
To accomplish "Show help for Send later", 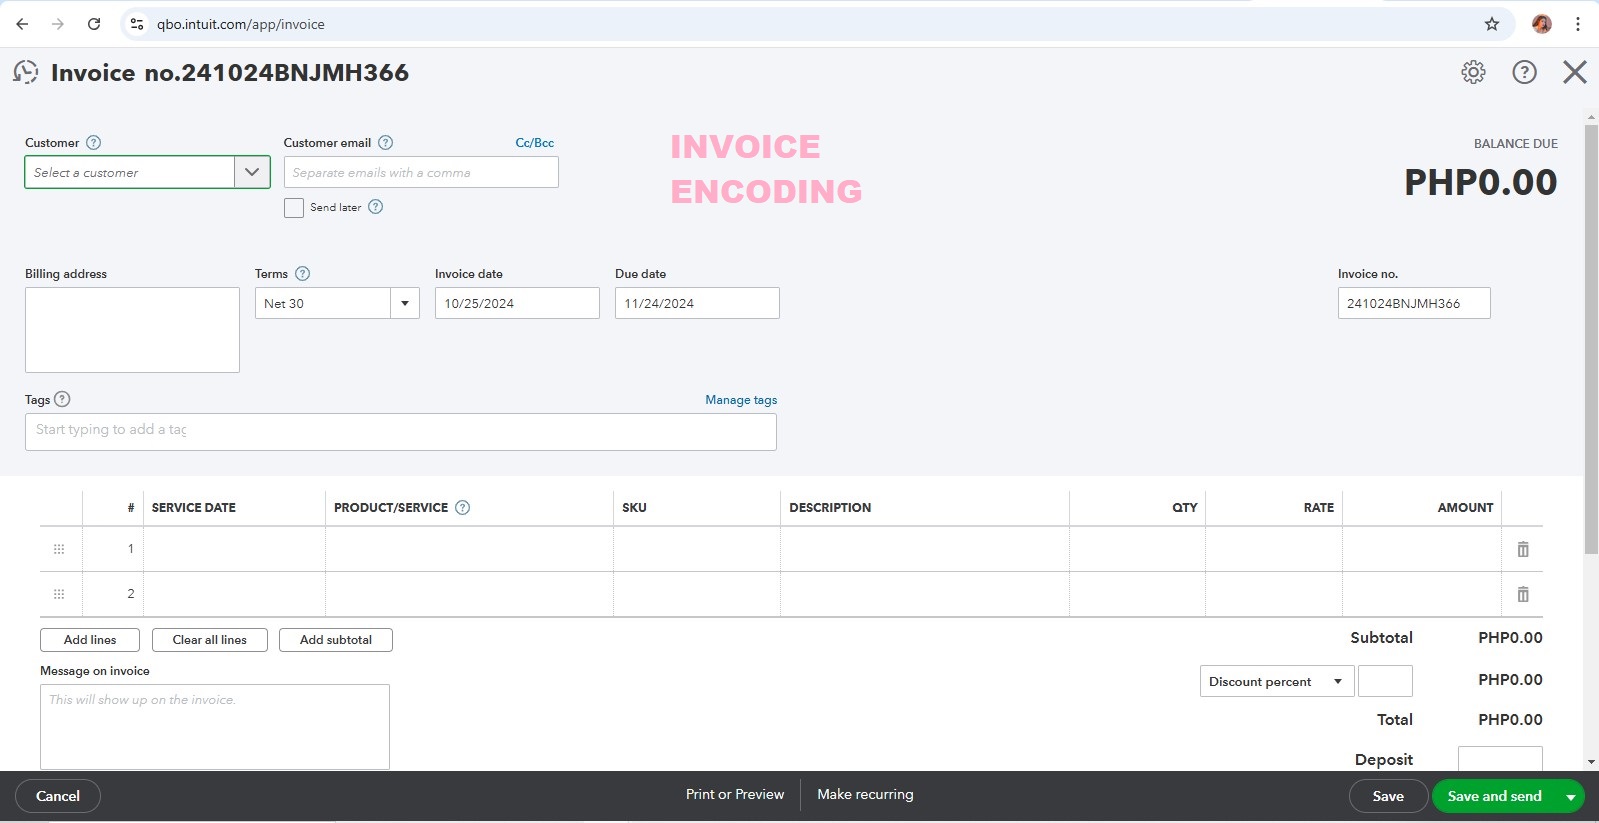I will (x=376, y=207).
